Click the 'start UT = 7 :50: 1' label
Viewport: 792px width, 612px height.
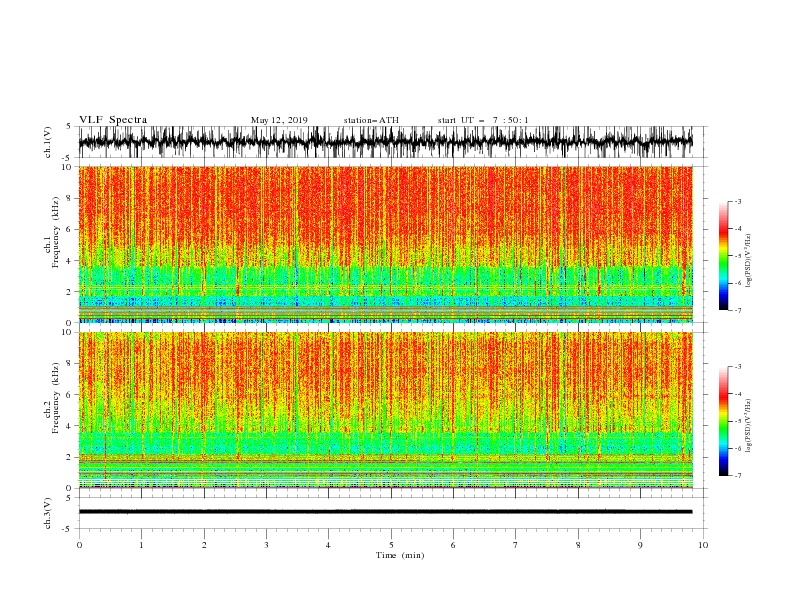point(482,120)
